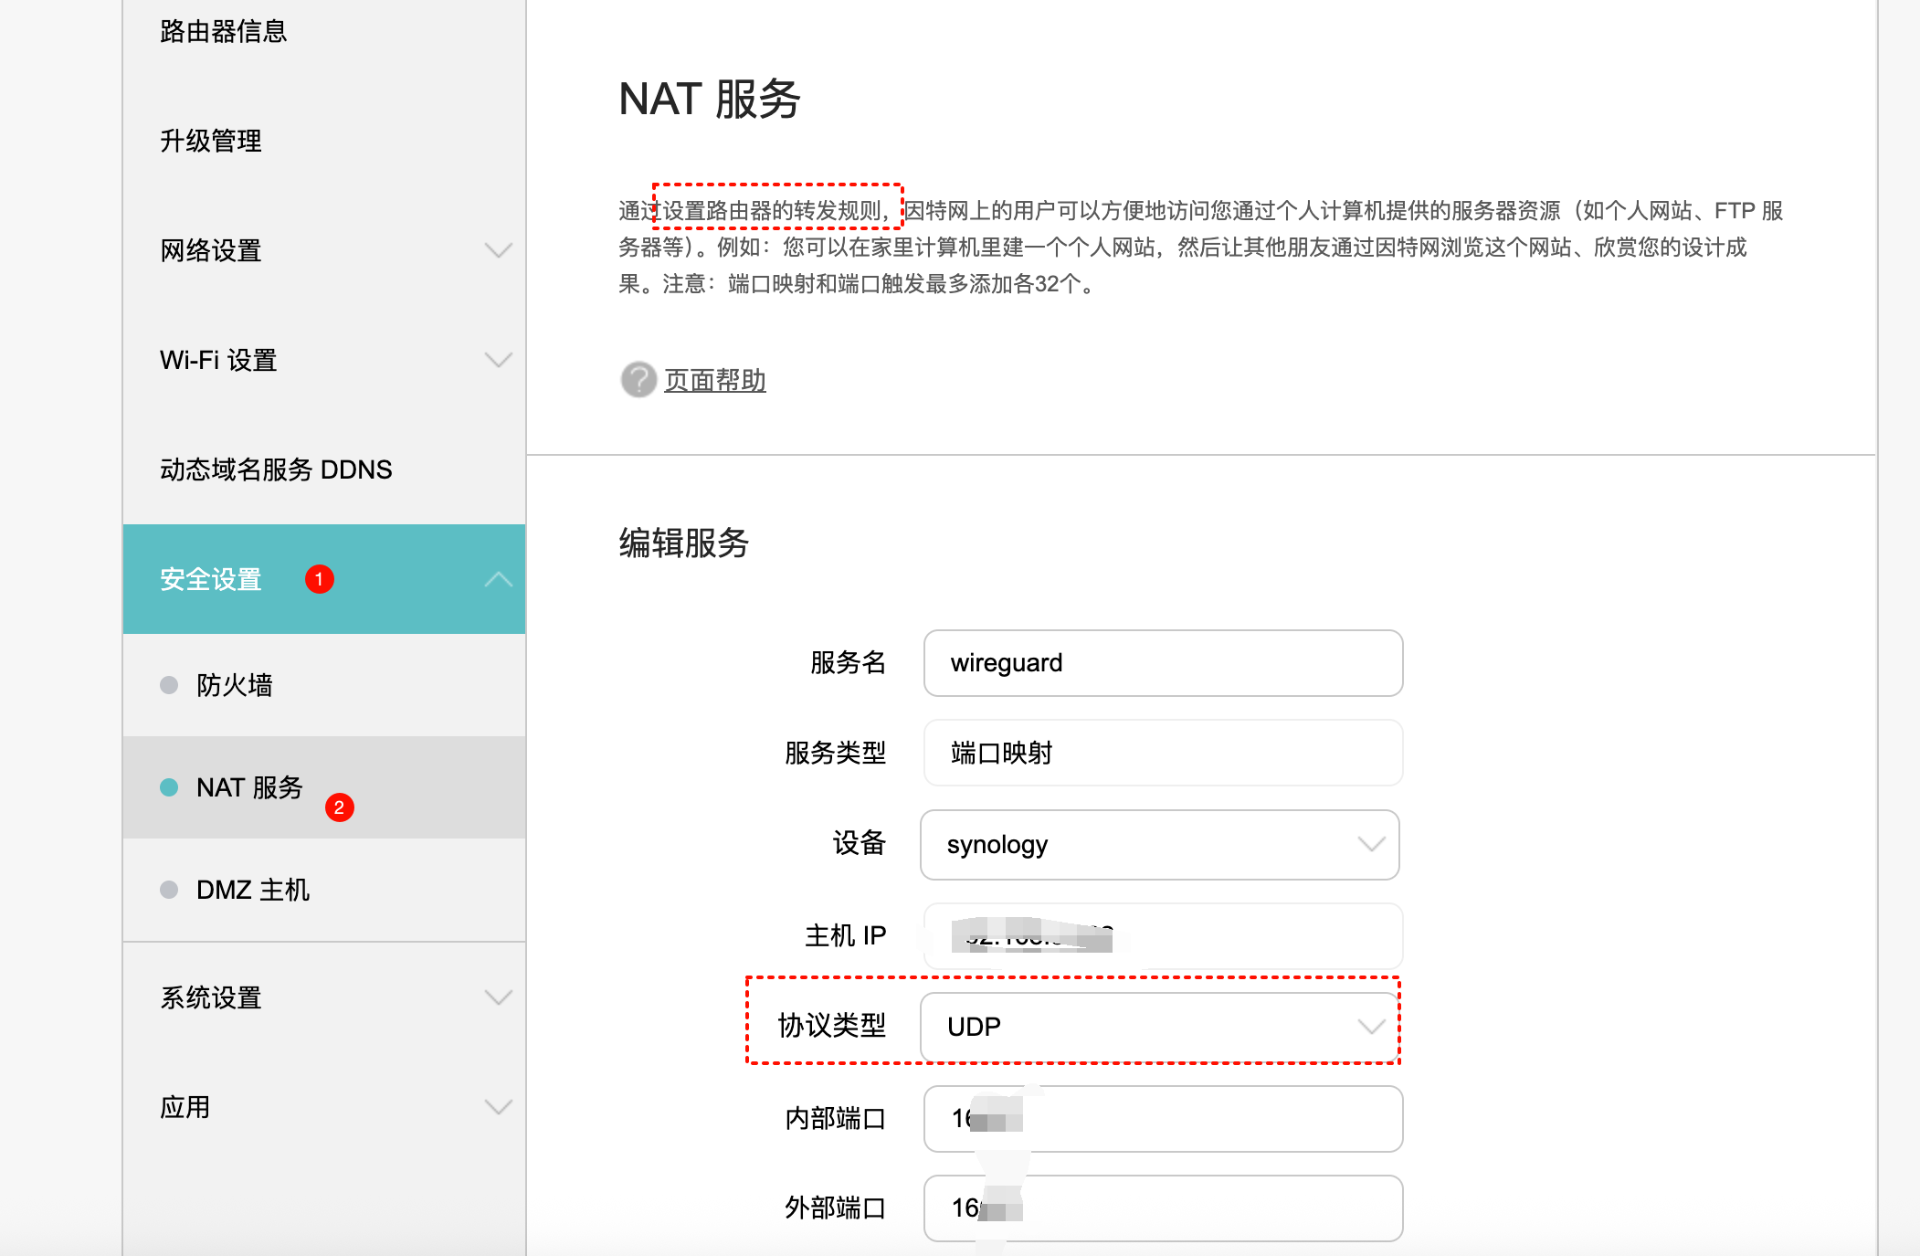Go to 动态域名服务 DDNS page
This screenshot has height=1256, width=1920.
coord(276,469)
